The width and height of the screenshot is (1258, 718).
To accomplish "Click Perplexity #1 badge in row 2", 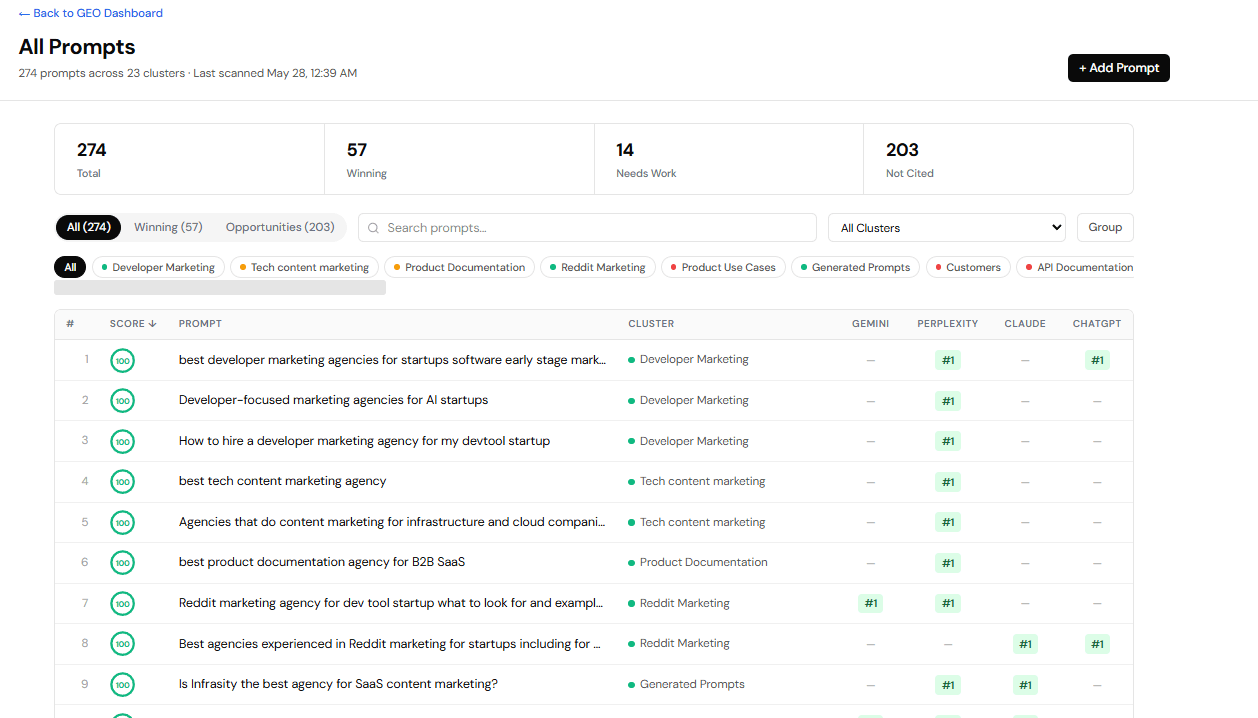I will [x=948, y=401].
